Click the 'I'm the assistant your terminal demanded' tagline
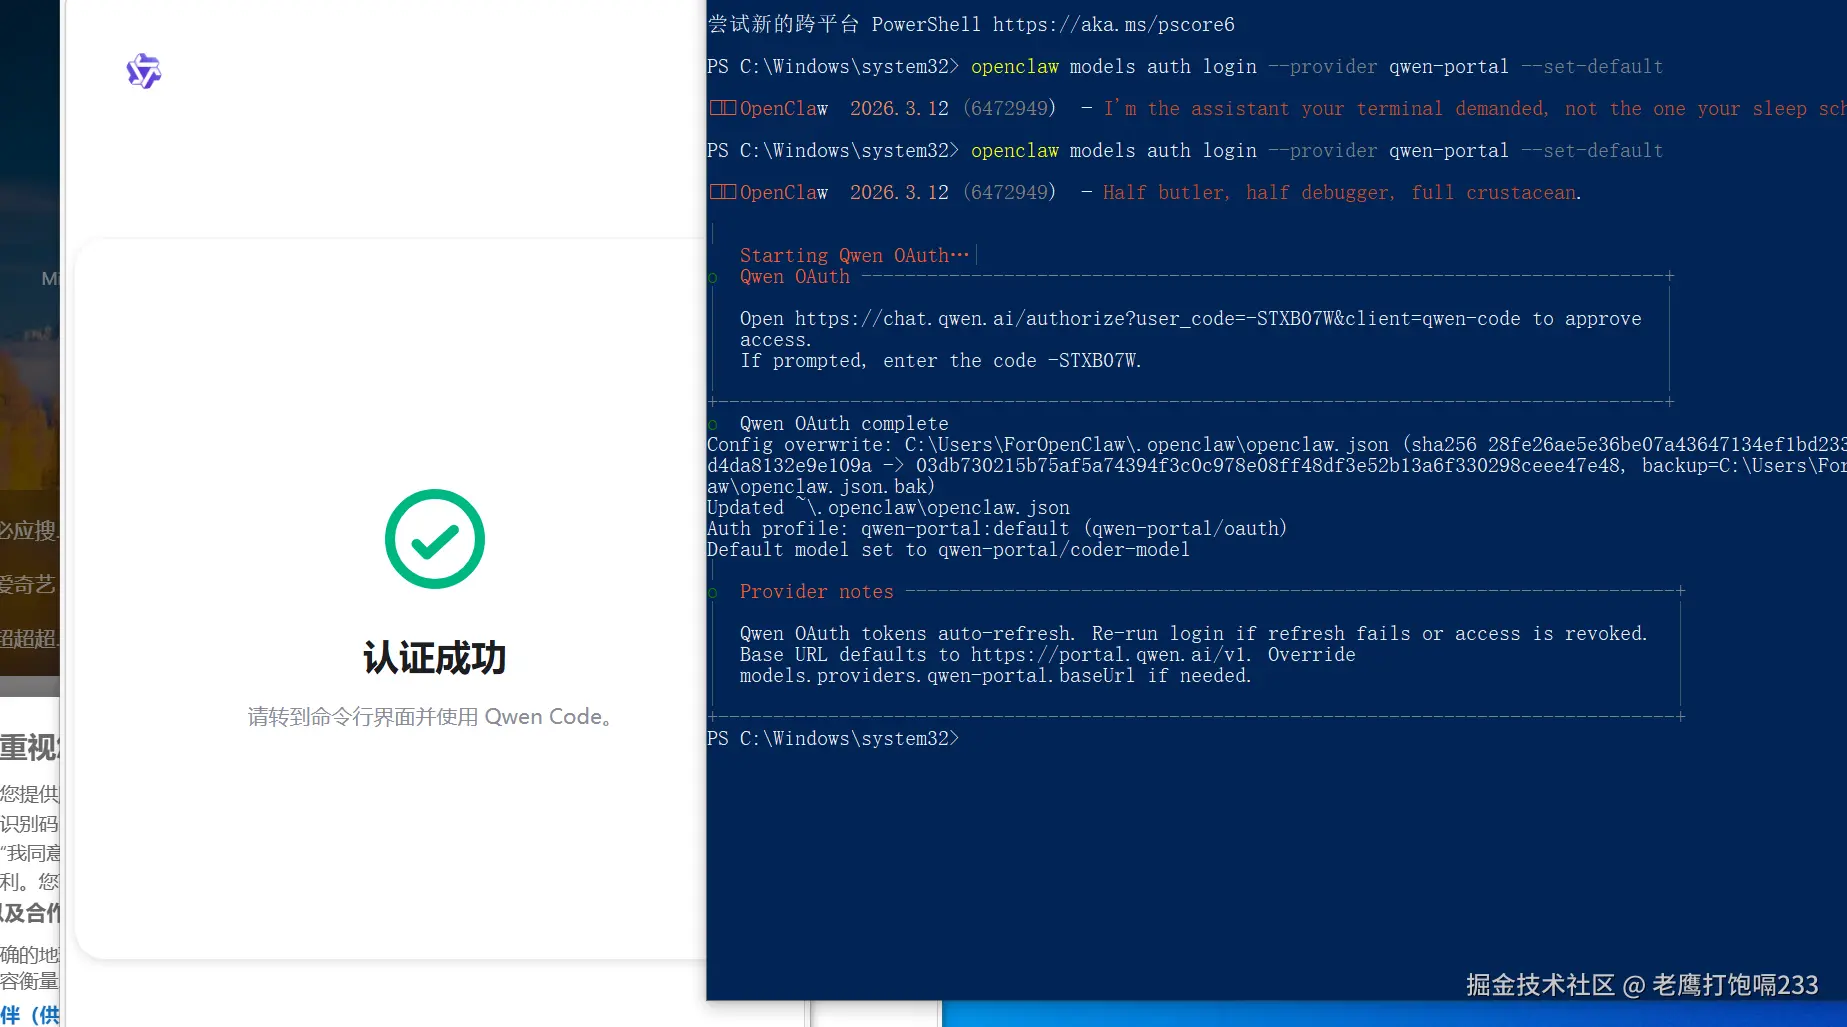 [x=1475, y=108]
